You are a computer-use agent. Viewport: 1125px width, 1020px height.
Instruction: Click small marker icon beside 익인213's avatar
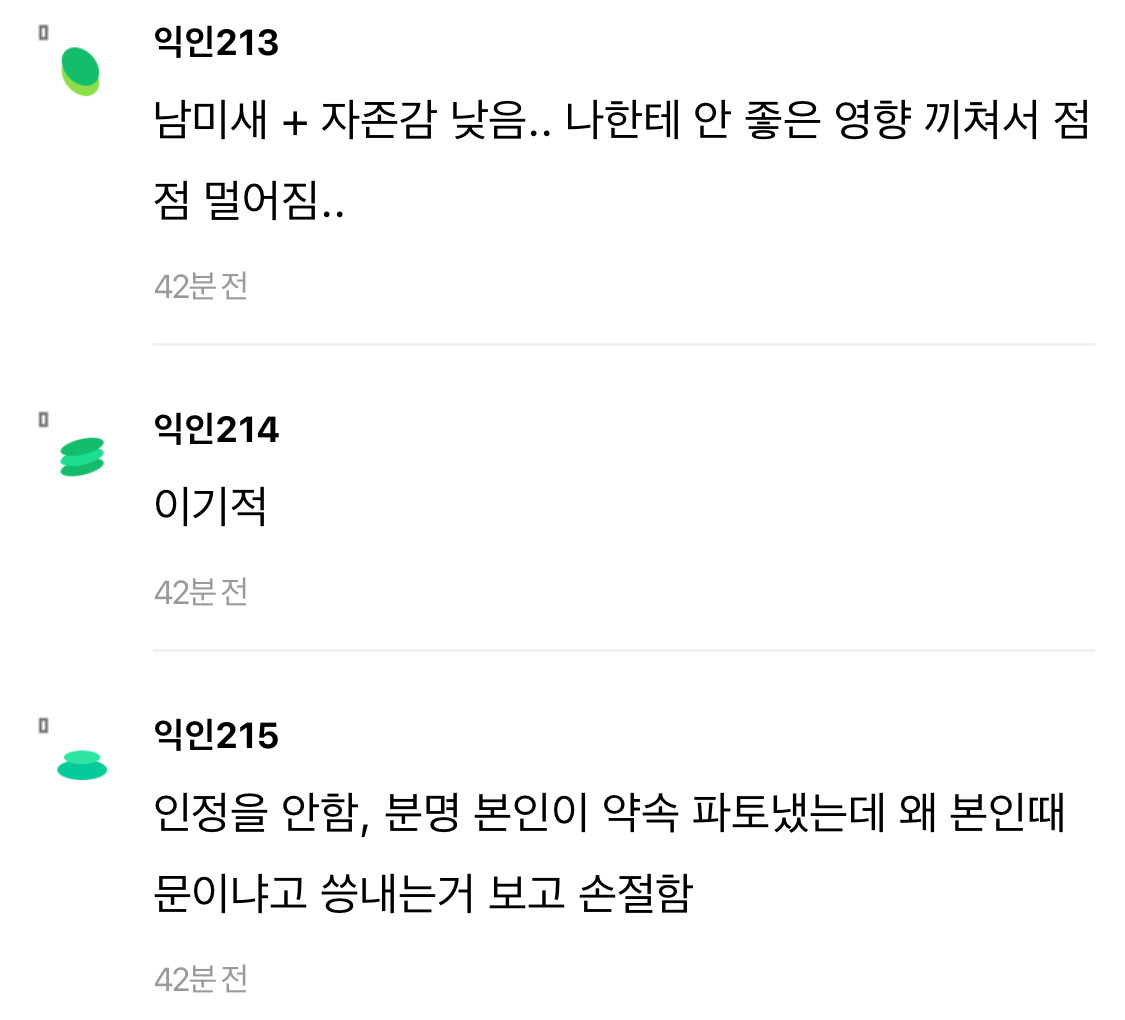[x=43, y=33]
